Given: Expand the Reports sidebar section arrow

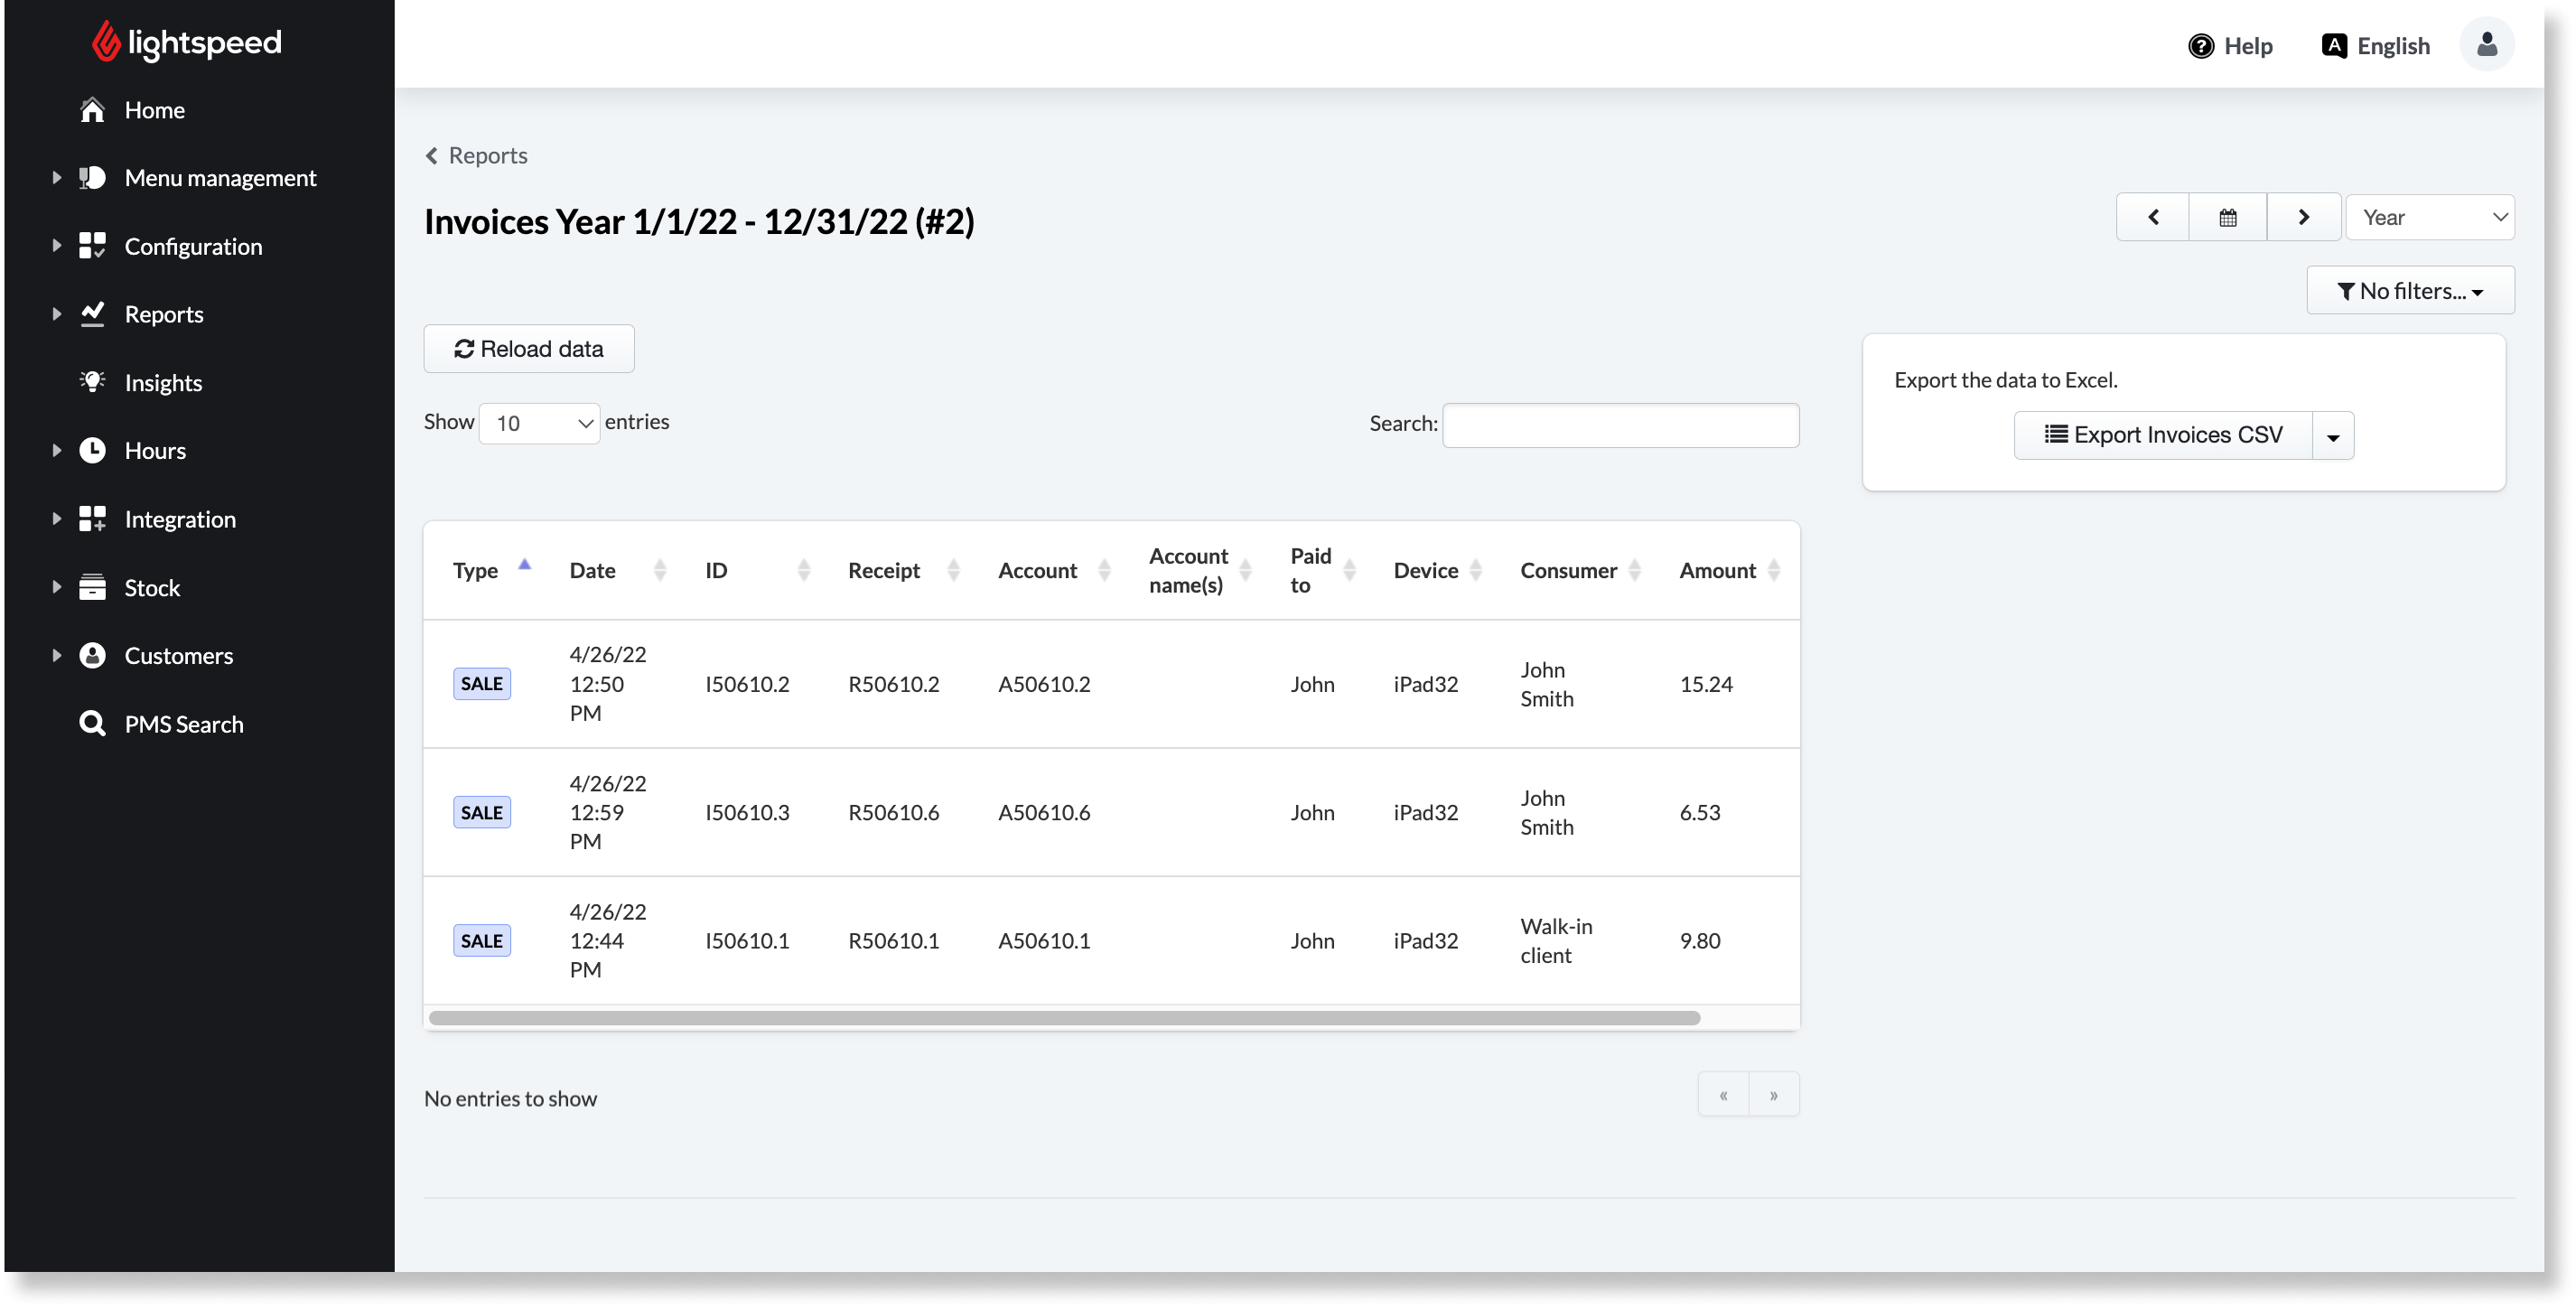Looking at the screenshot, I should 57,314.
